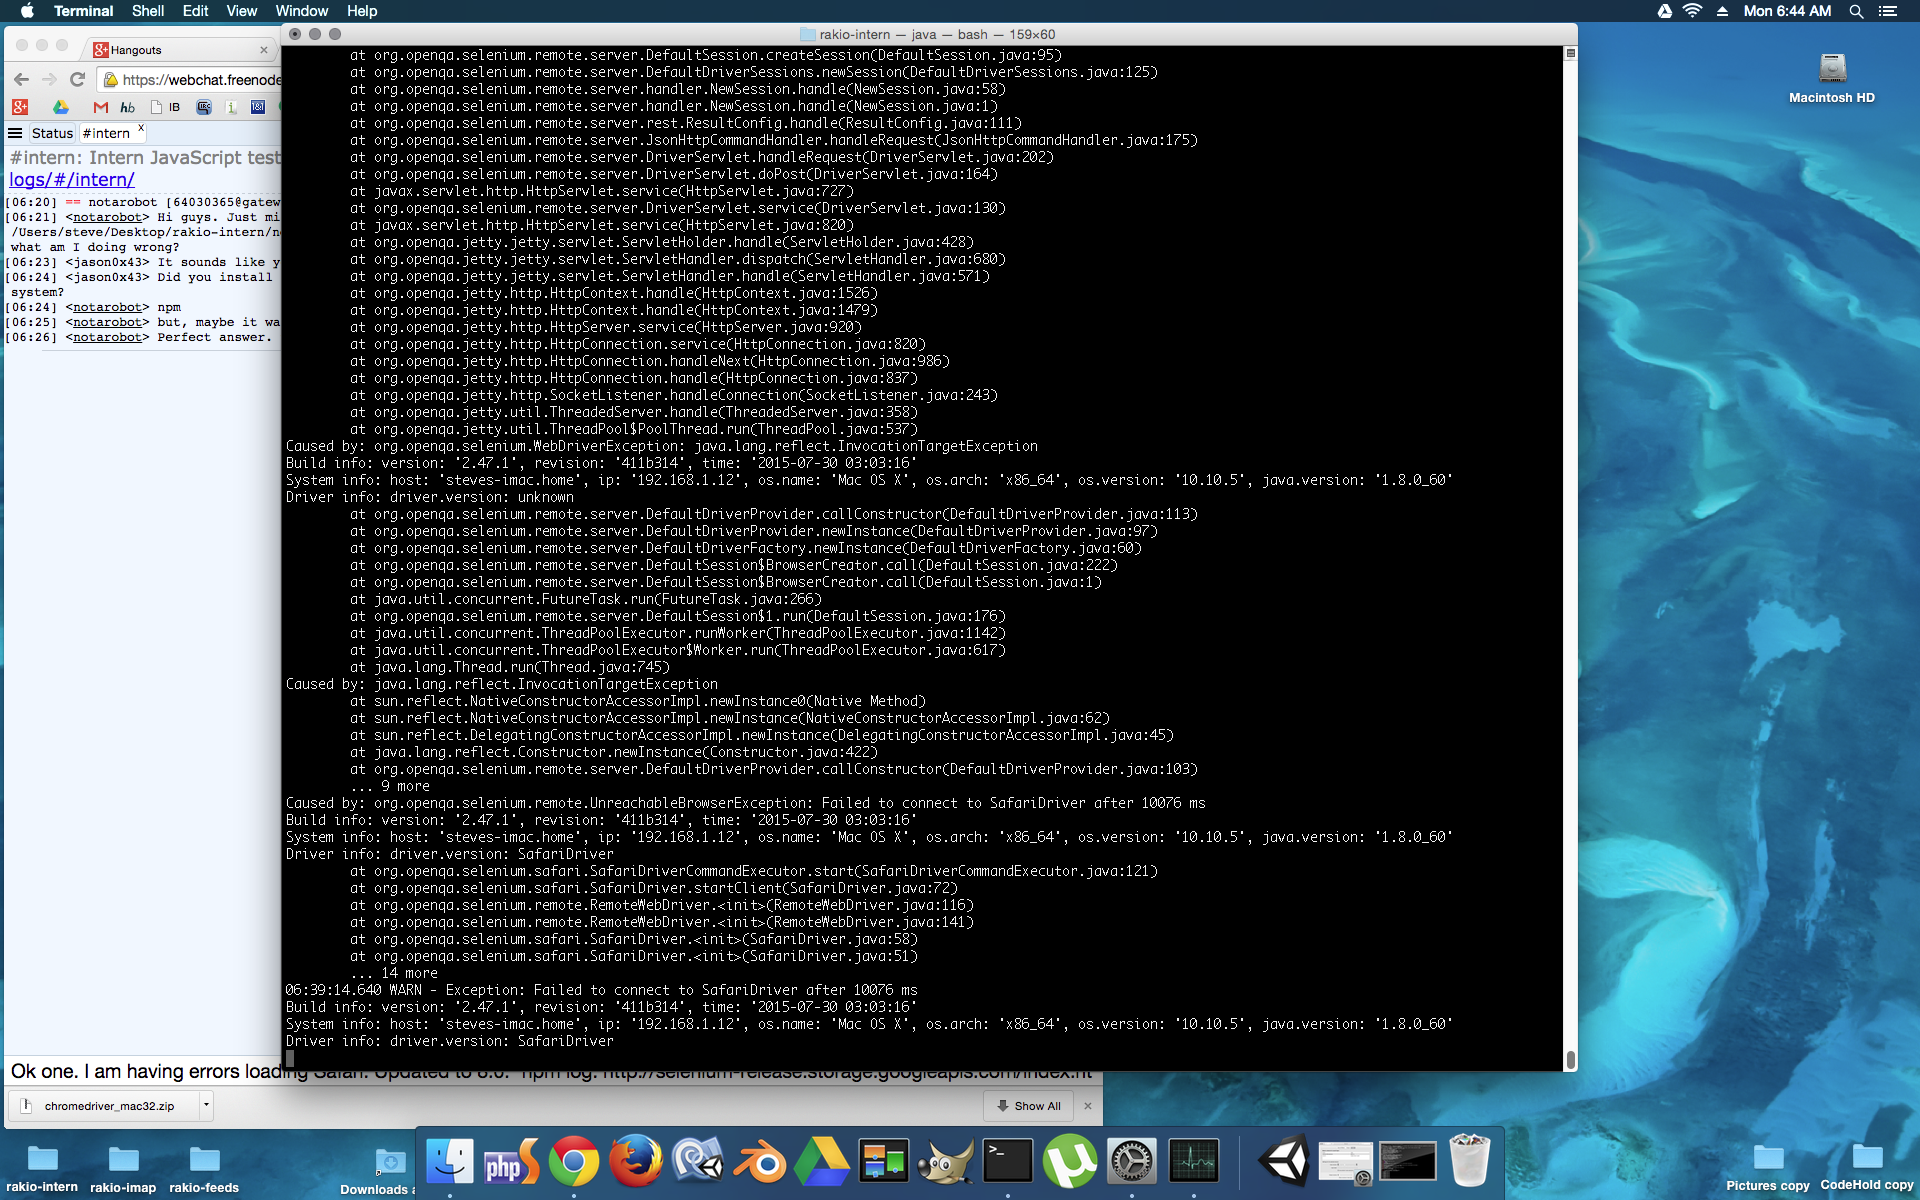
Task: Open Spotlight search in menu bar
Action: coord(1856,11)
